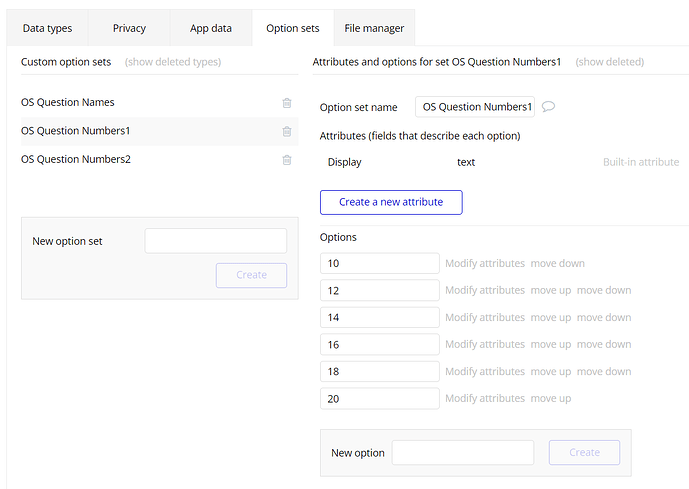
Task: Go to the App data tab
Action: 211,28
